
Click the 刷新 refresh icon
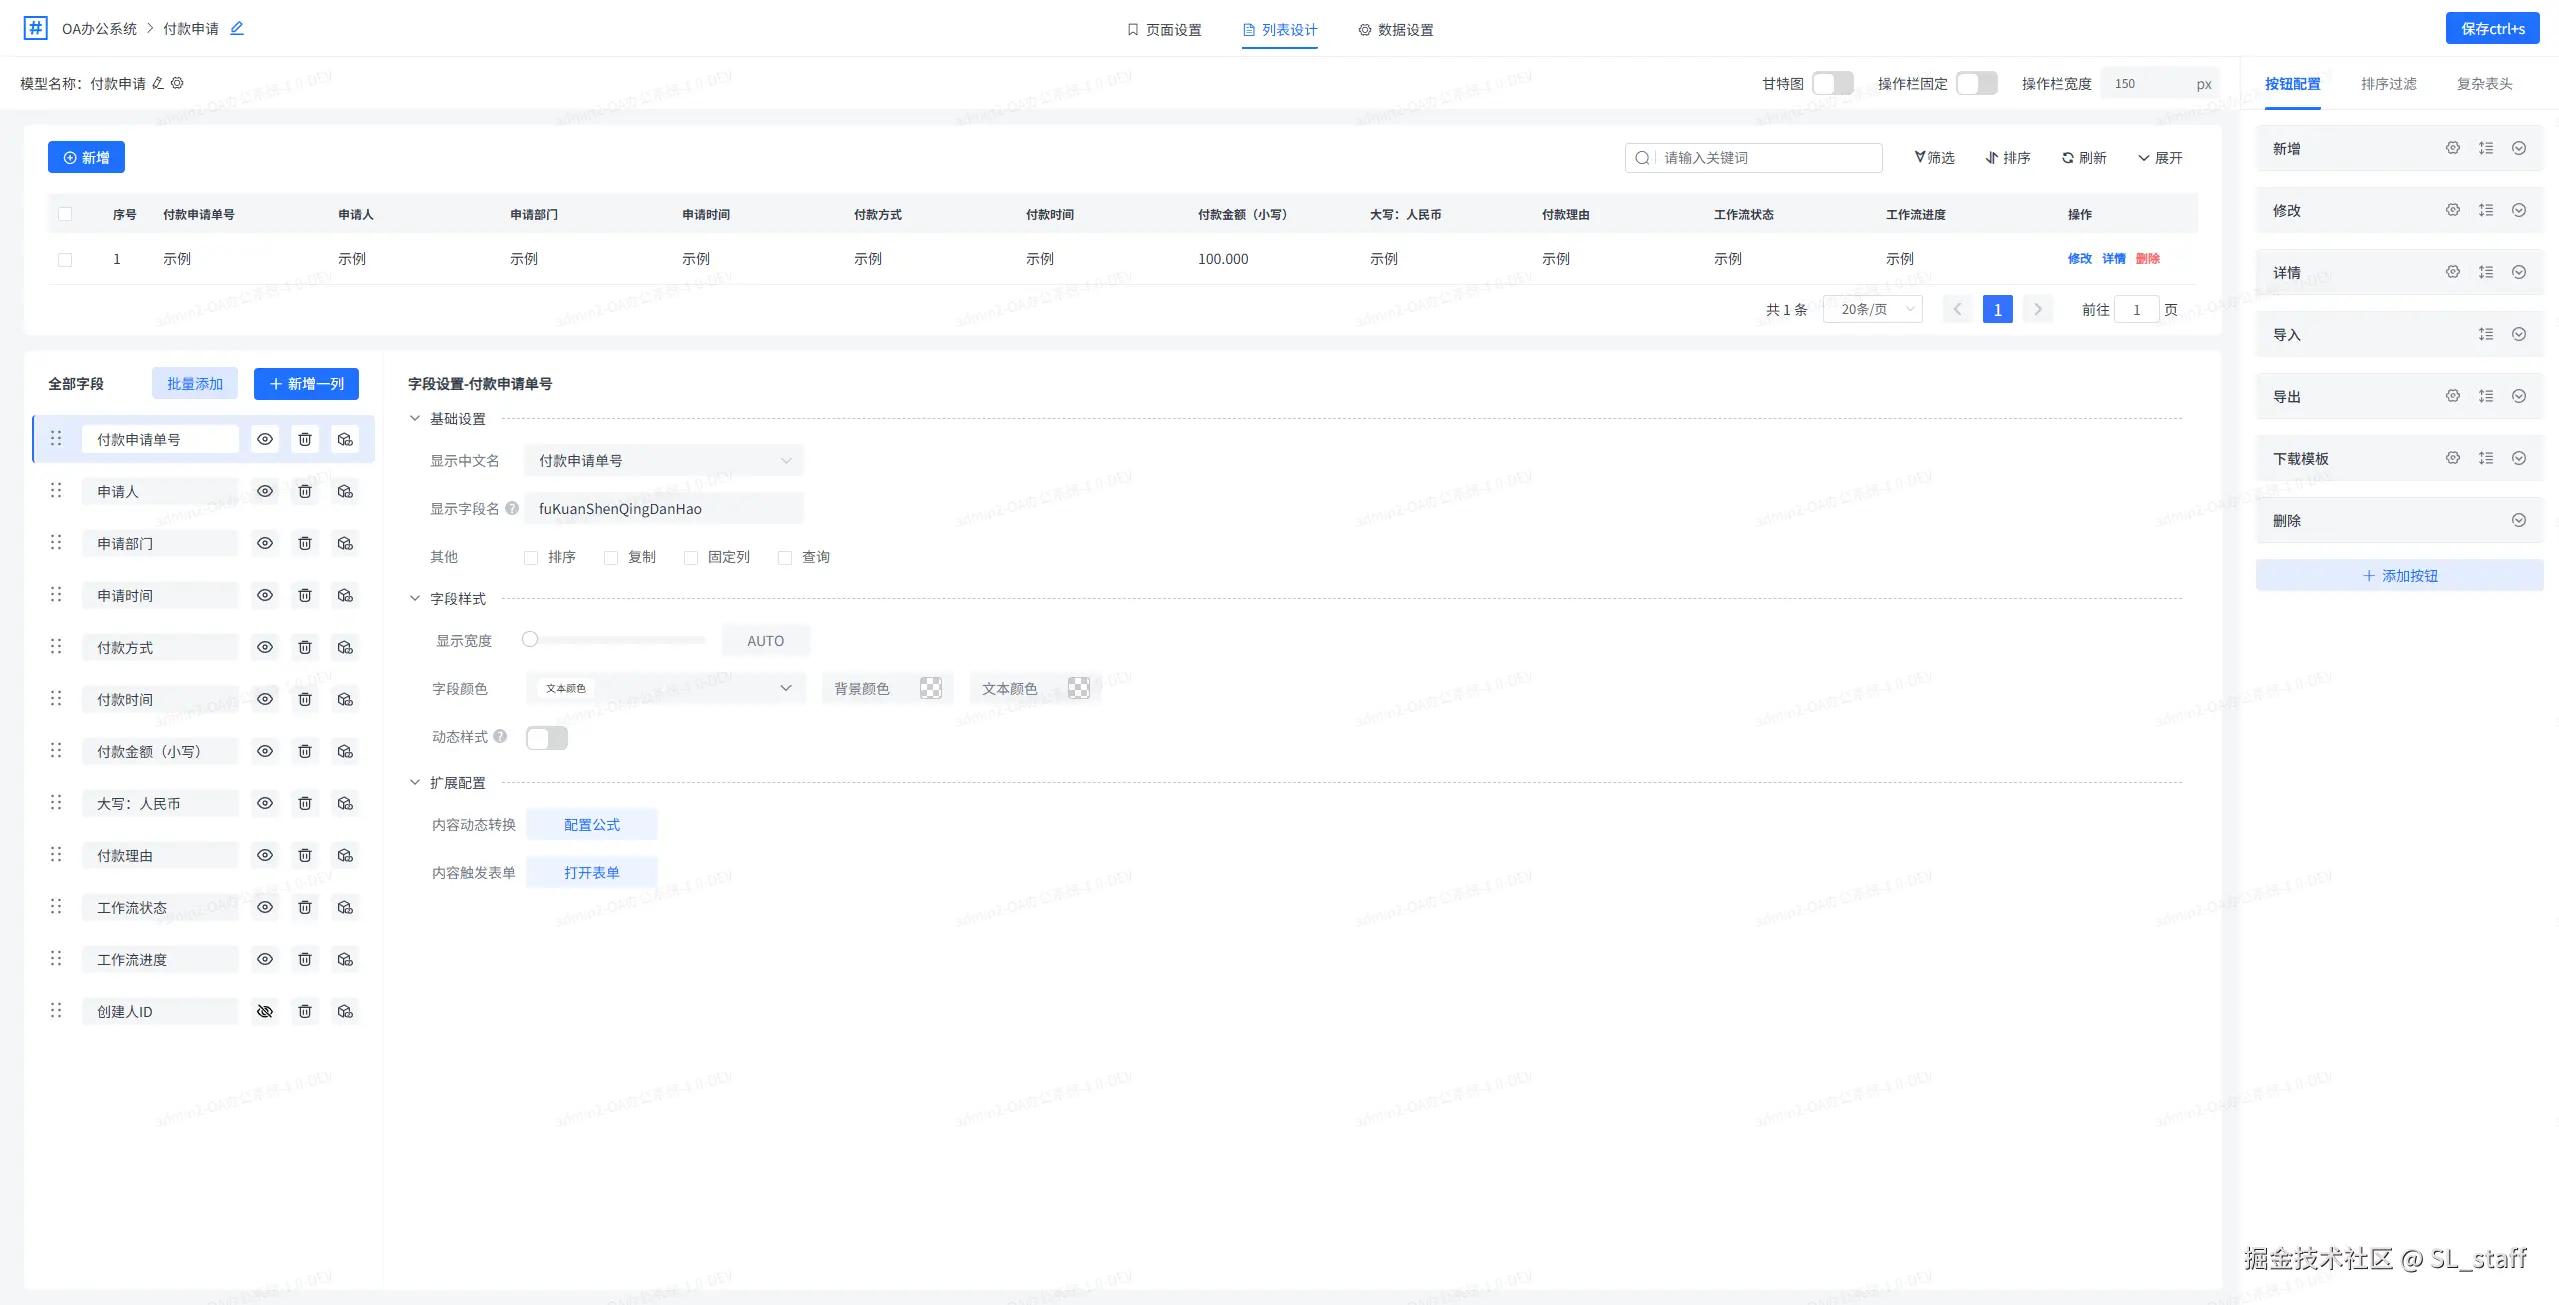(2067, 158)
